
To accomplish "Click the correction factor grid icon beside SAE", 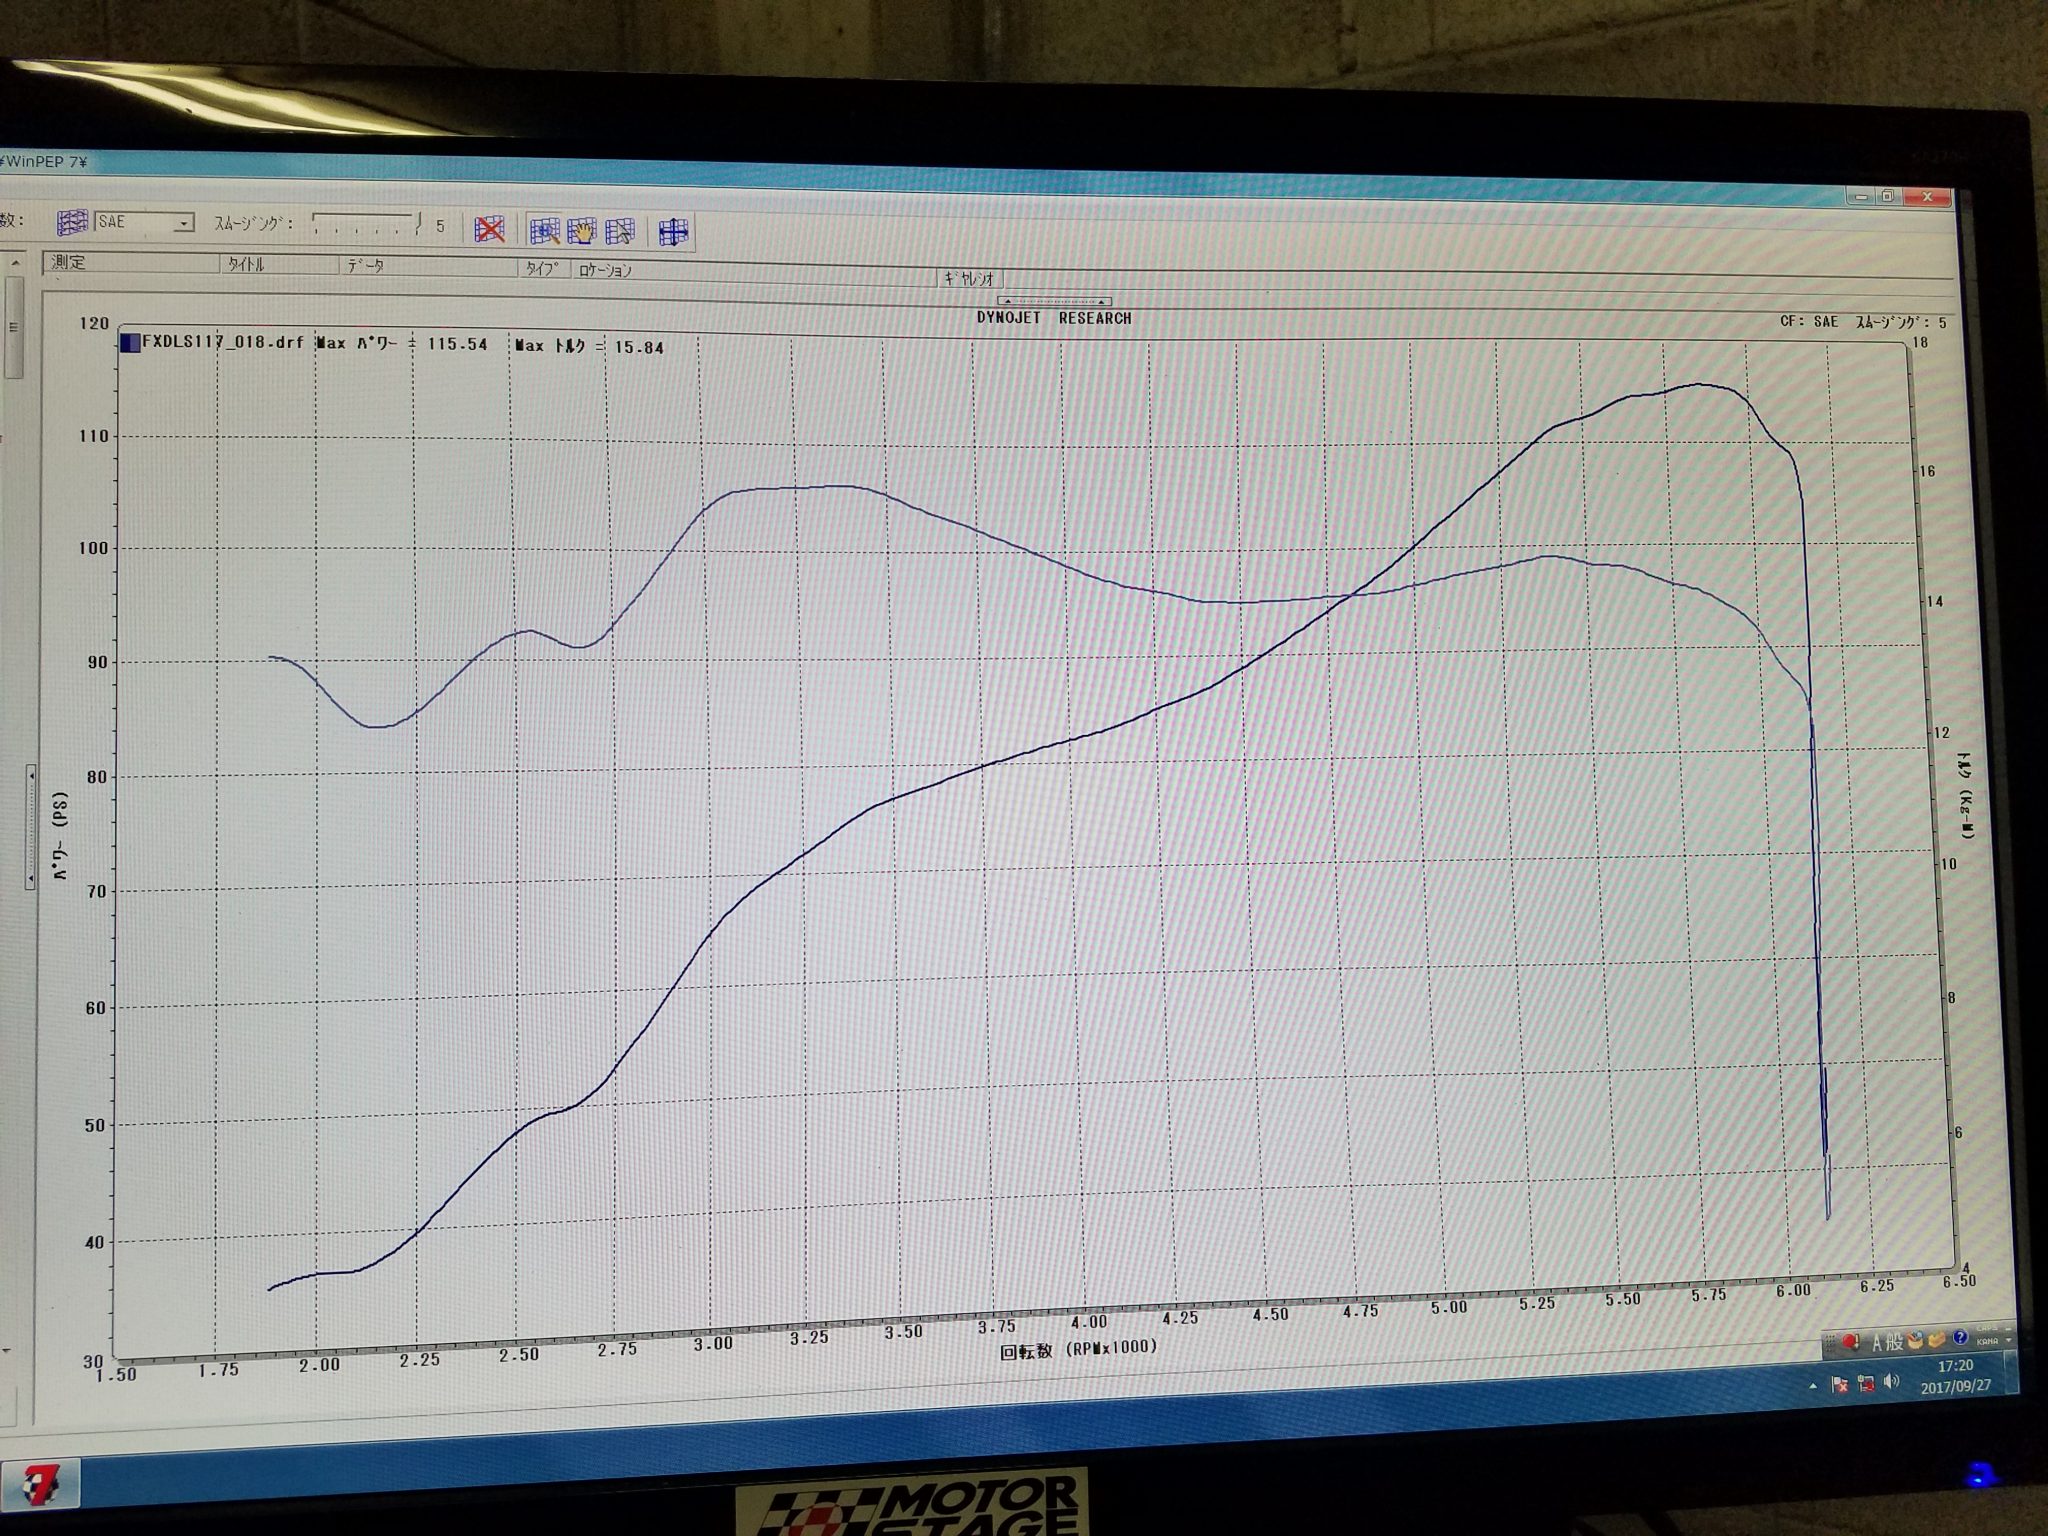I will click(71, 222).
